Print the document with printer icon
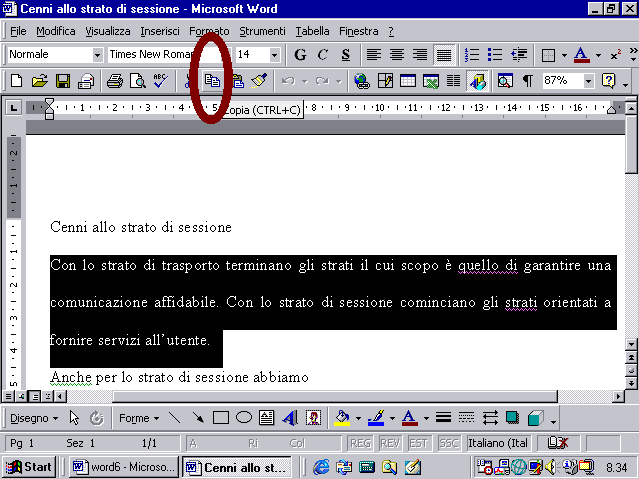 pyautogui.click(x=115, y=81)
